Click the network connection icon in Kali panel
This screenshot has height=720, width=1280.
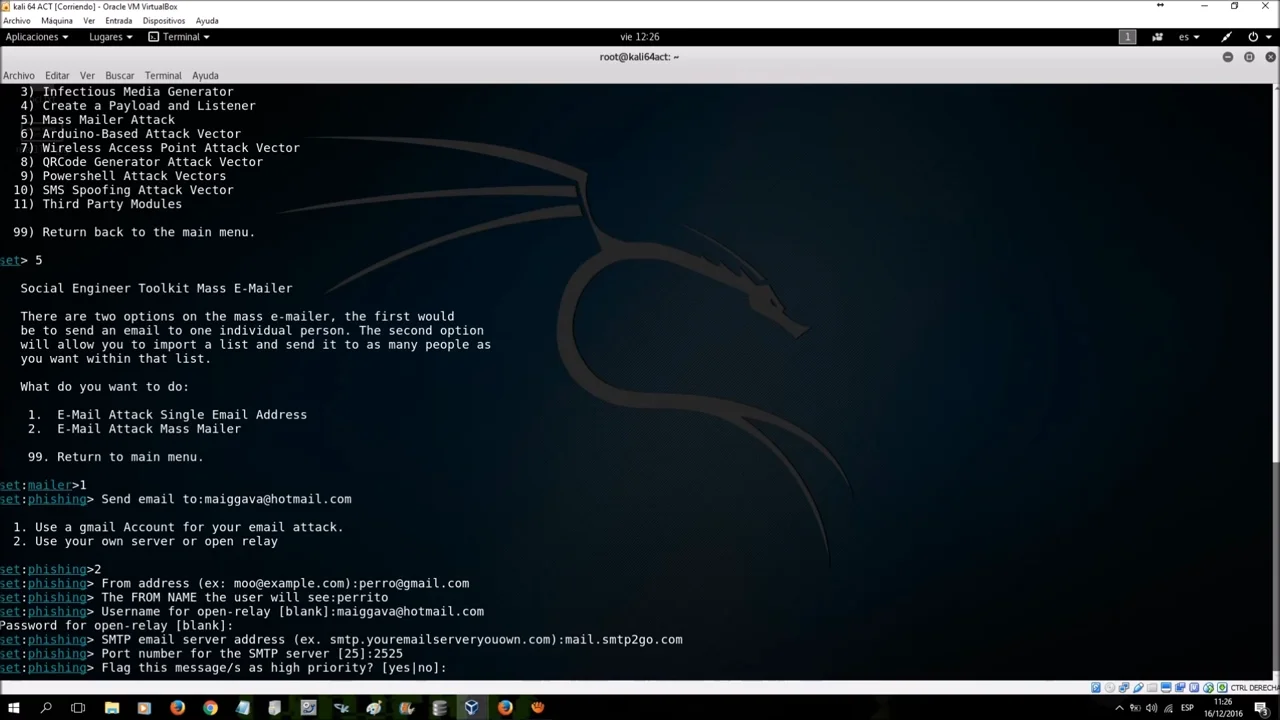coord(1226,37)
